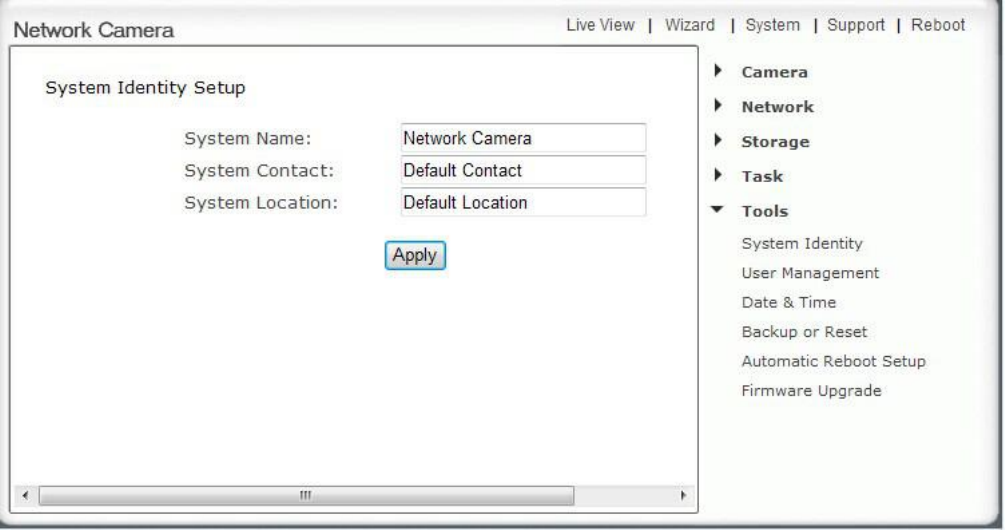Expand the Task section triangle
The width and height of the screenshot is (1005, 530).
718,175
